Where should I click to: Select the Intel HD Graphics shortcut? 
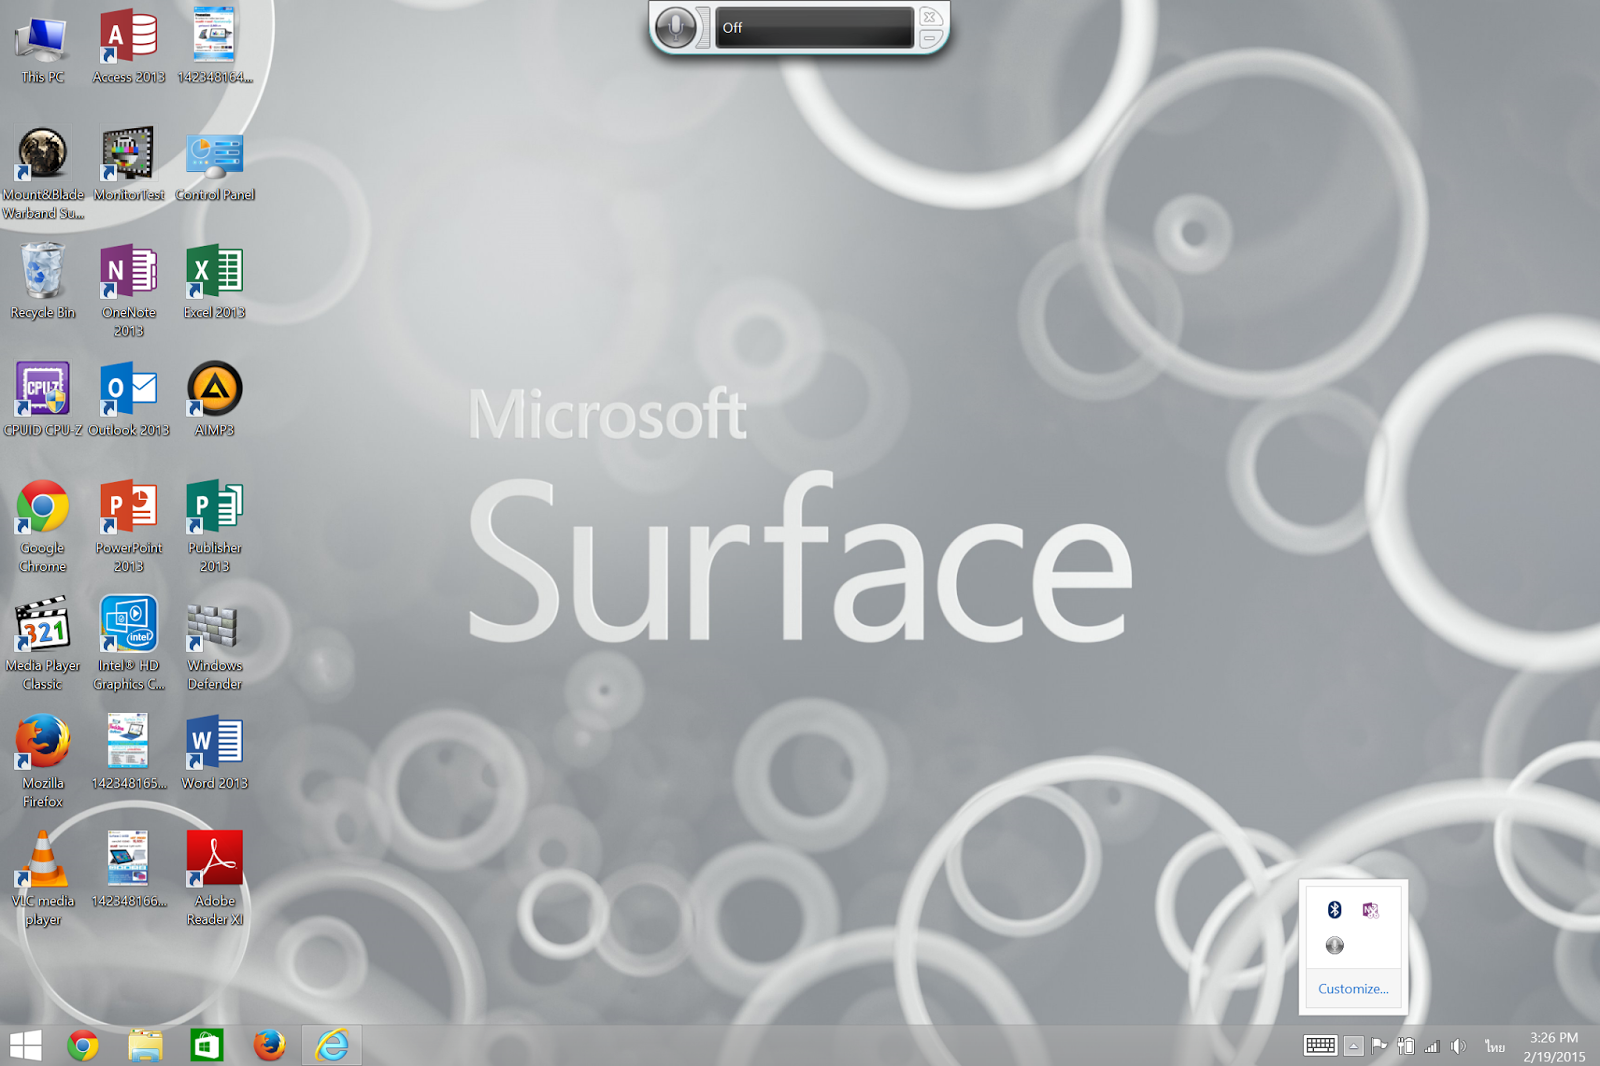click(x=128, y=645)
